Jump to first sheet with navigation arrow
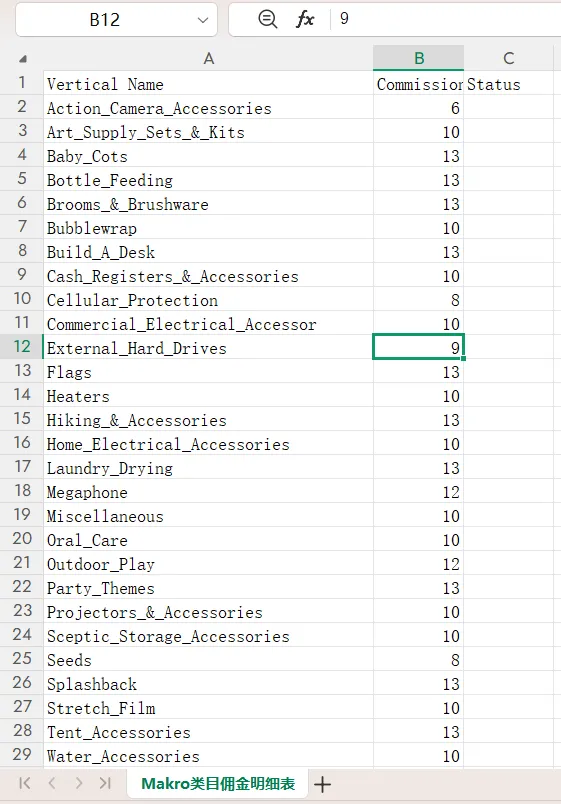This screenshot has height=804, width=561. pyautogui.click(x=24, y=783)
